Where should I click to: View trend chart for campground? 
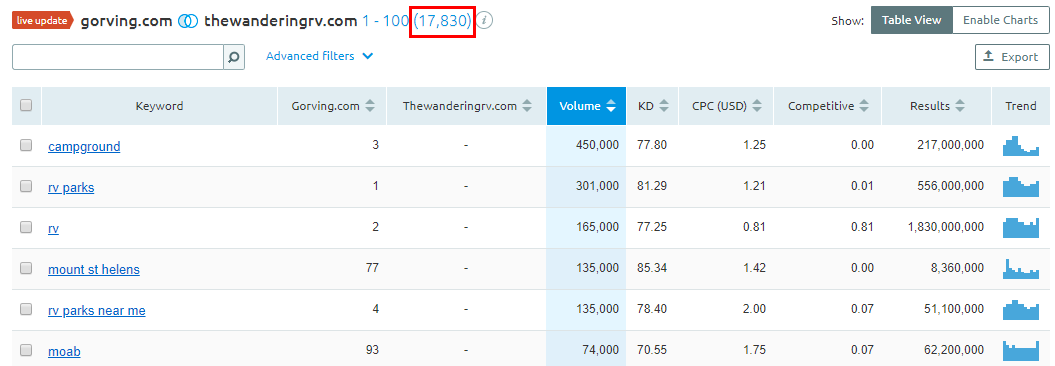pos(1021,145)
